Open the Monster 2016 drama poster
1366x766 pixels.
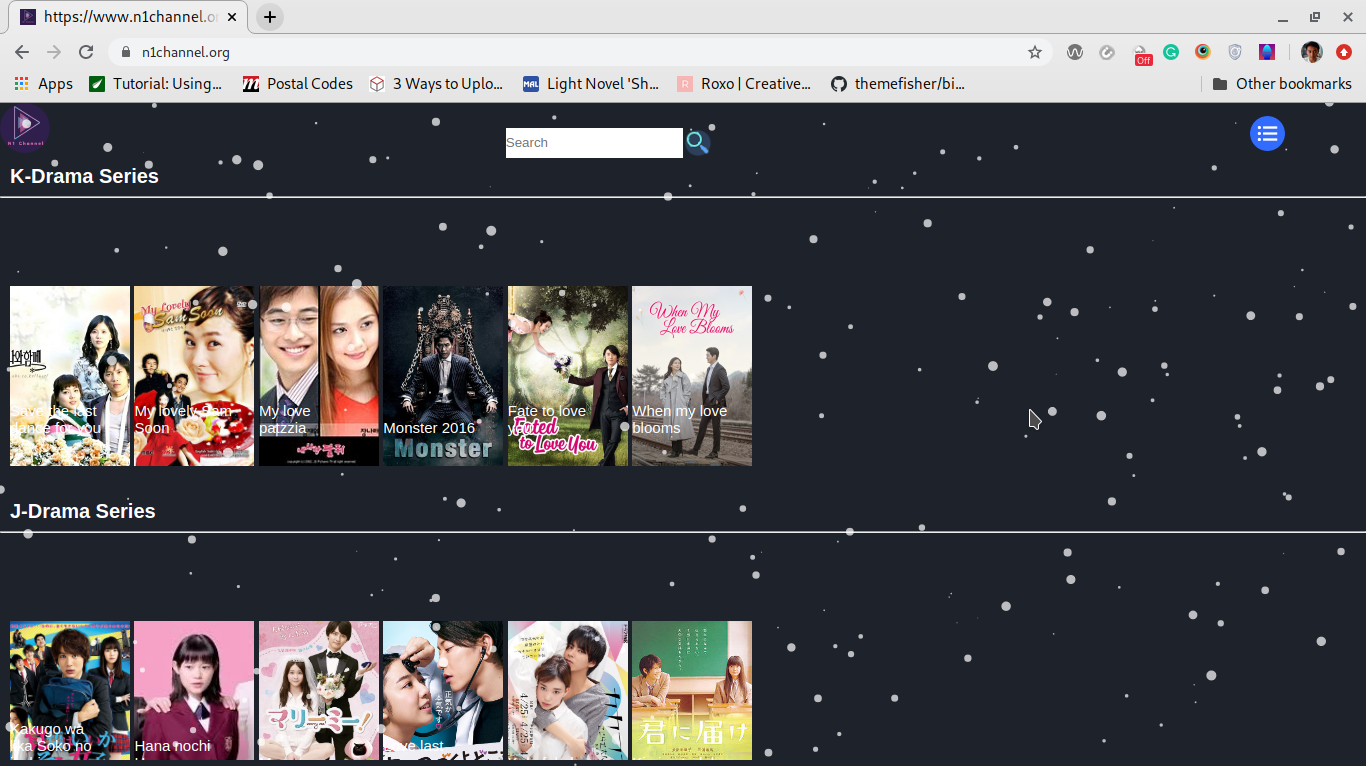443,376
